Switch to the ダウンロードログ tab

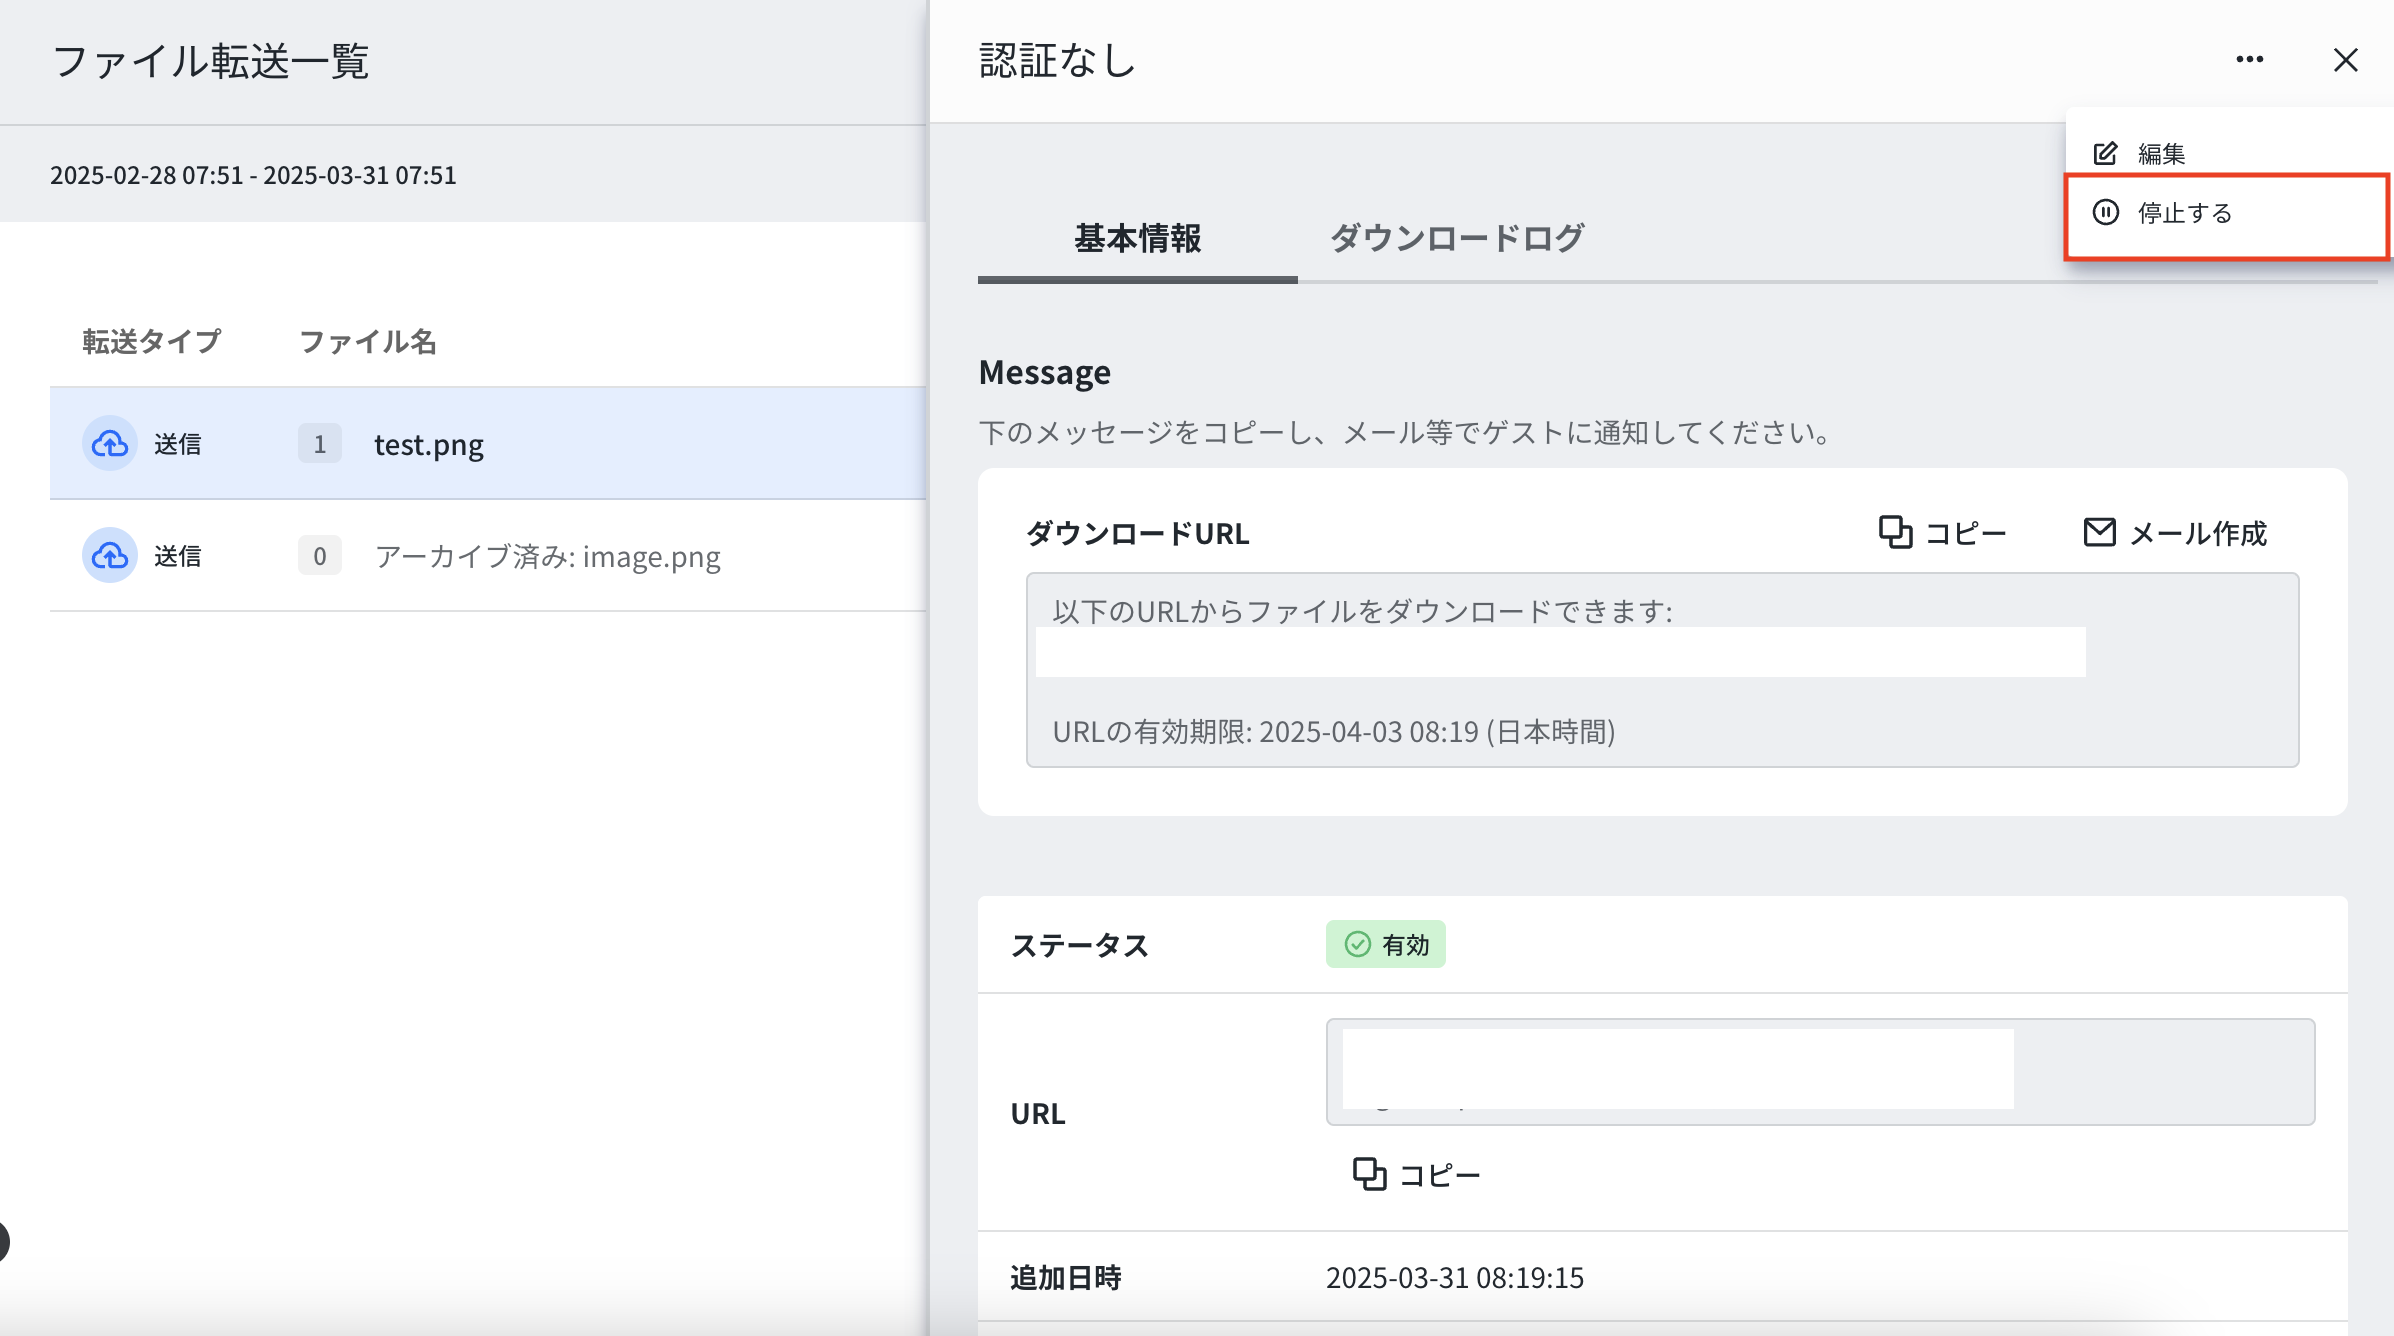point(1456,238)
